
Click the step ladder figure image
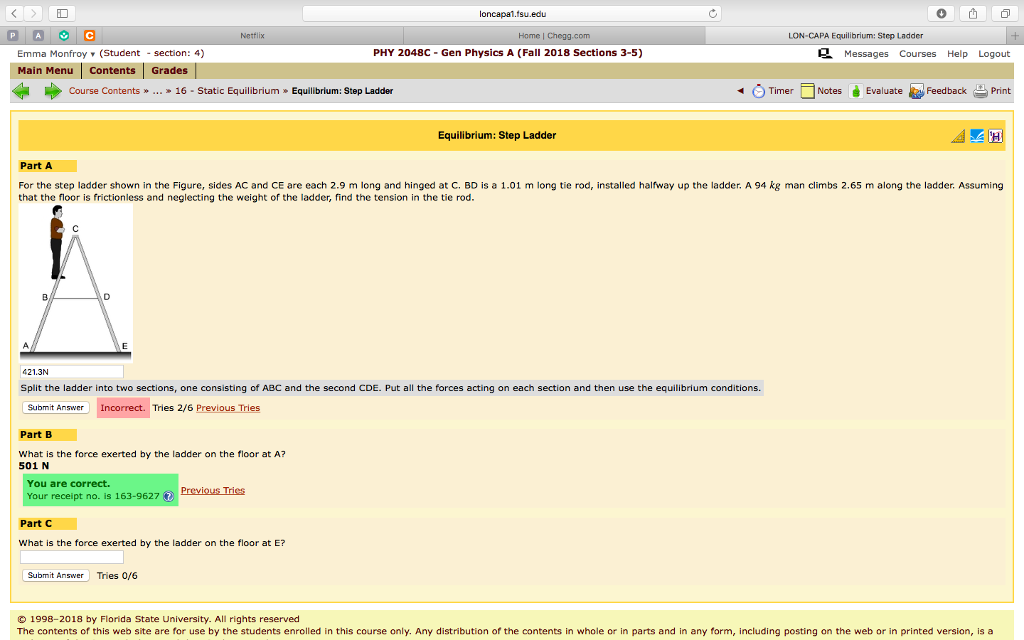click(76, 282)
